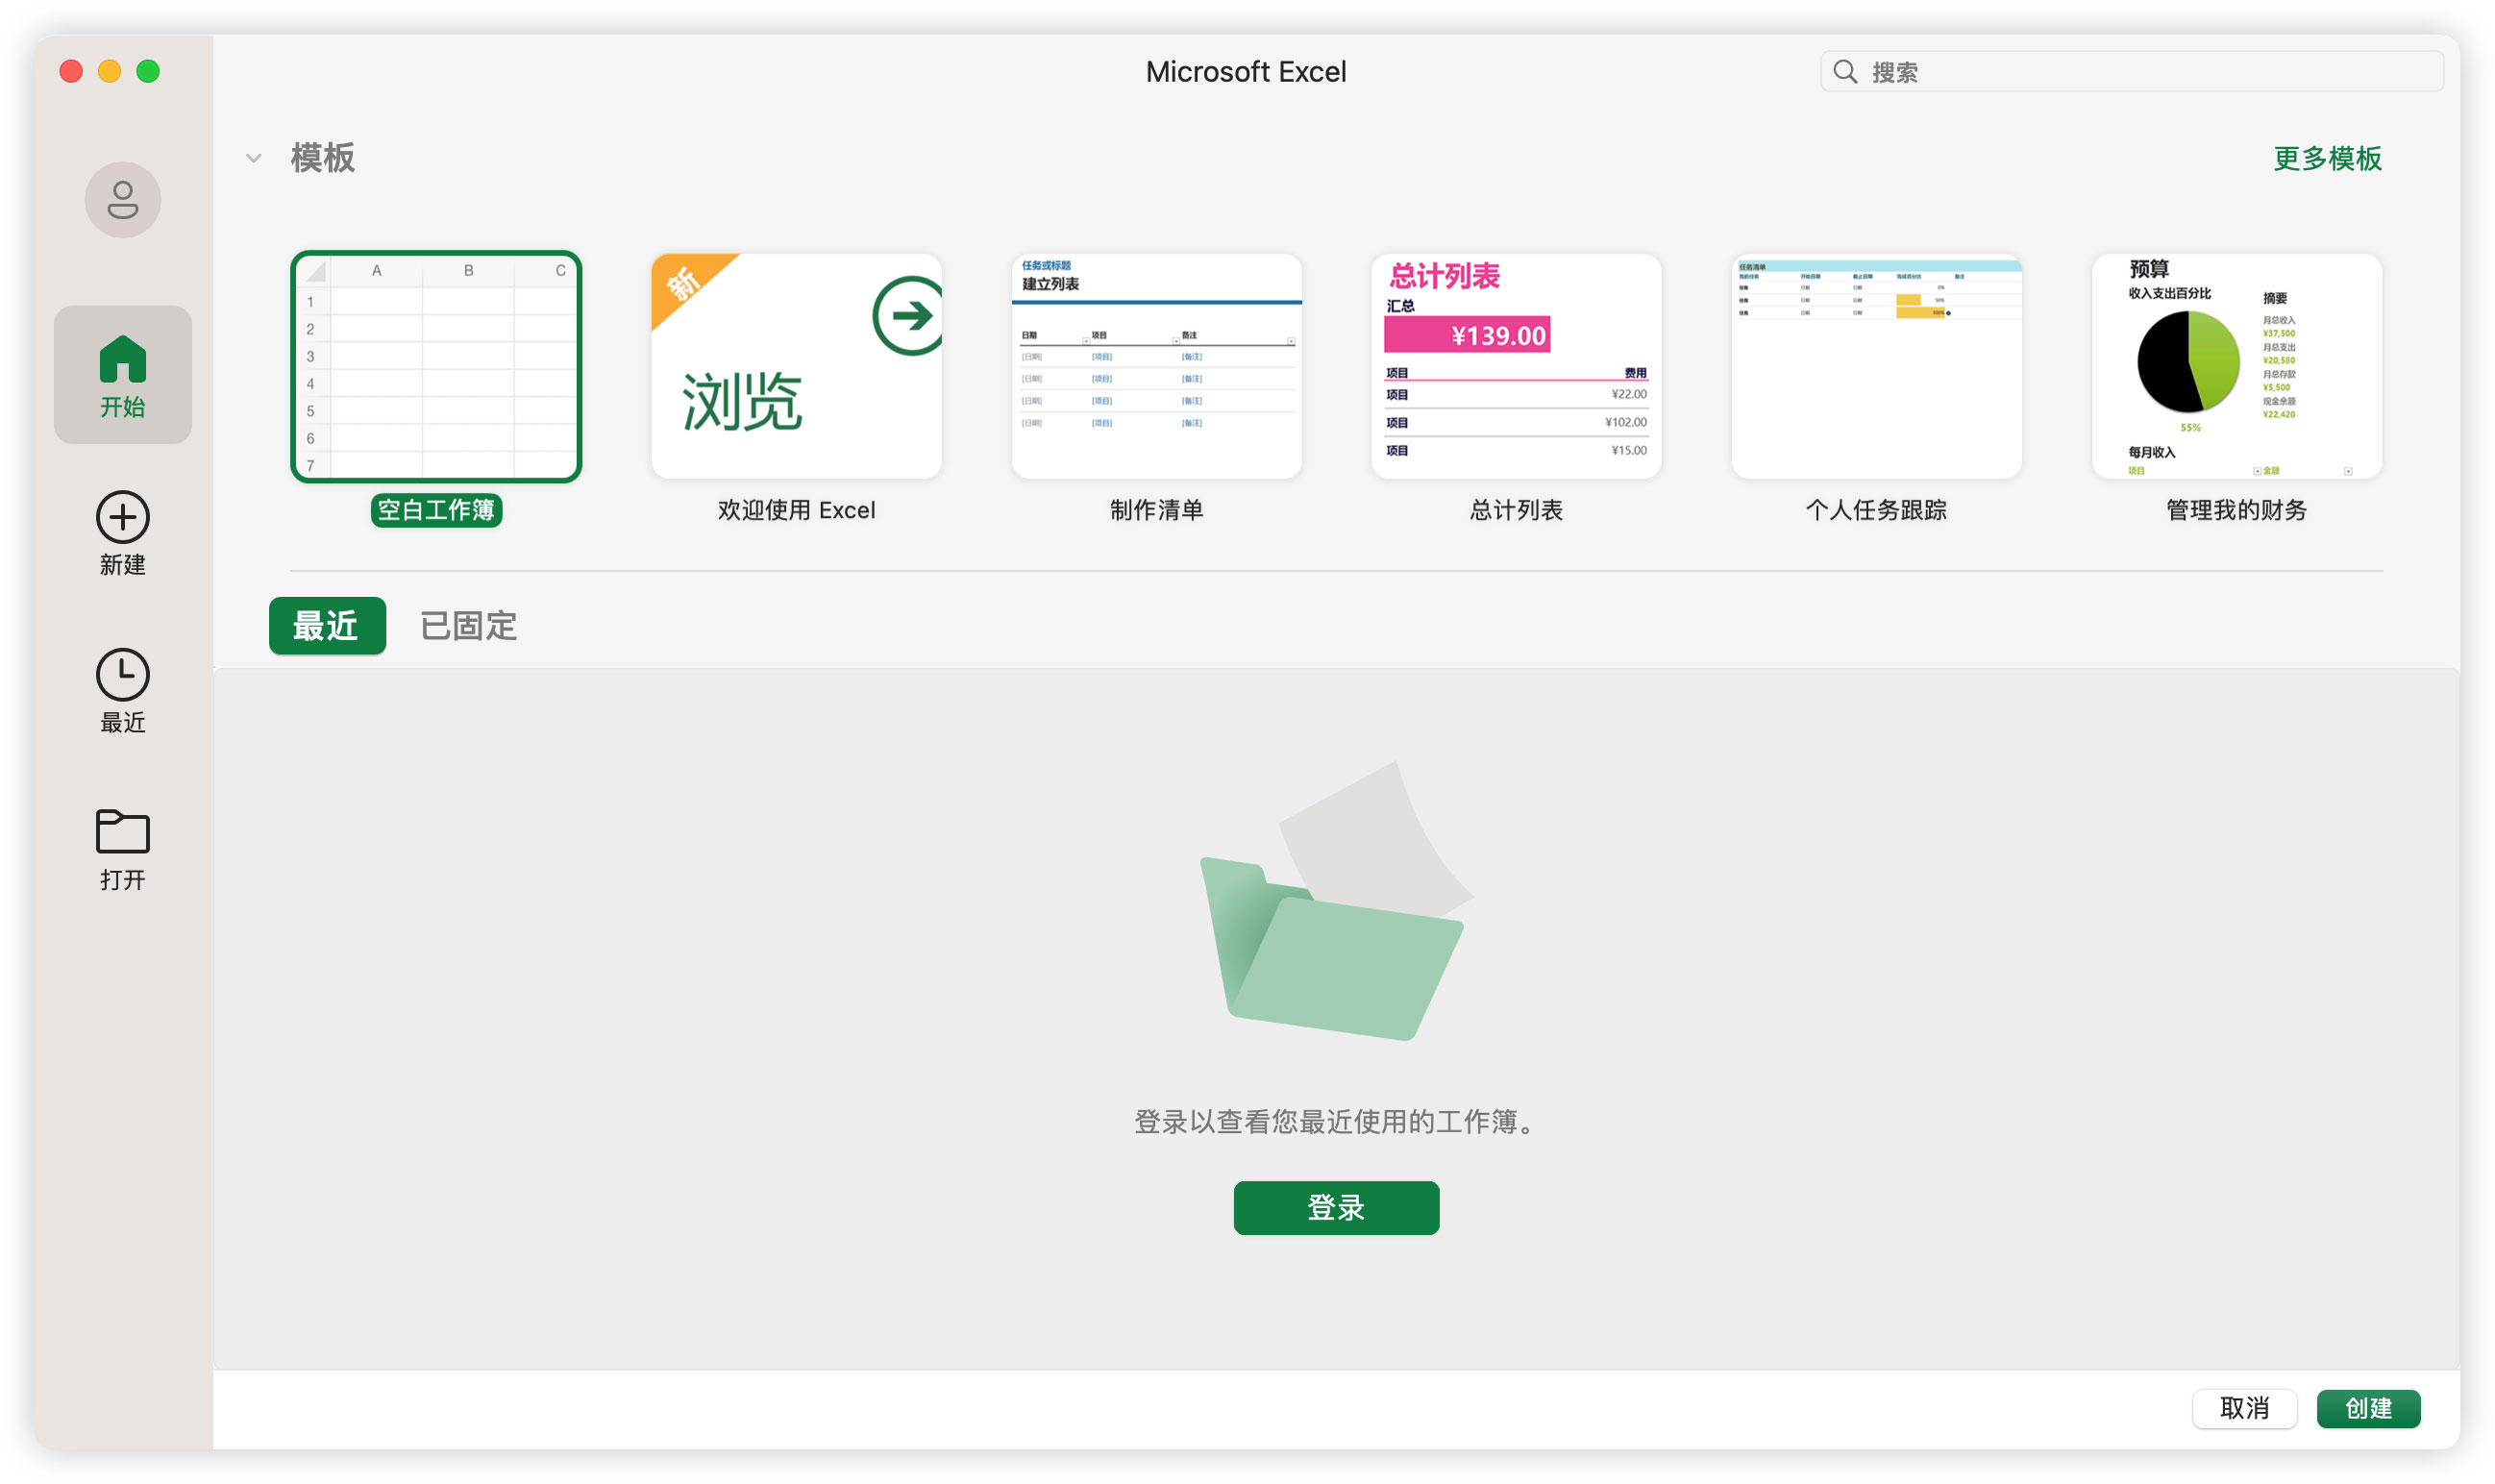Close the window with the red button
2495x1484 pixels.
tap(71, 71)
